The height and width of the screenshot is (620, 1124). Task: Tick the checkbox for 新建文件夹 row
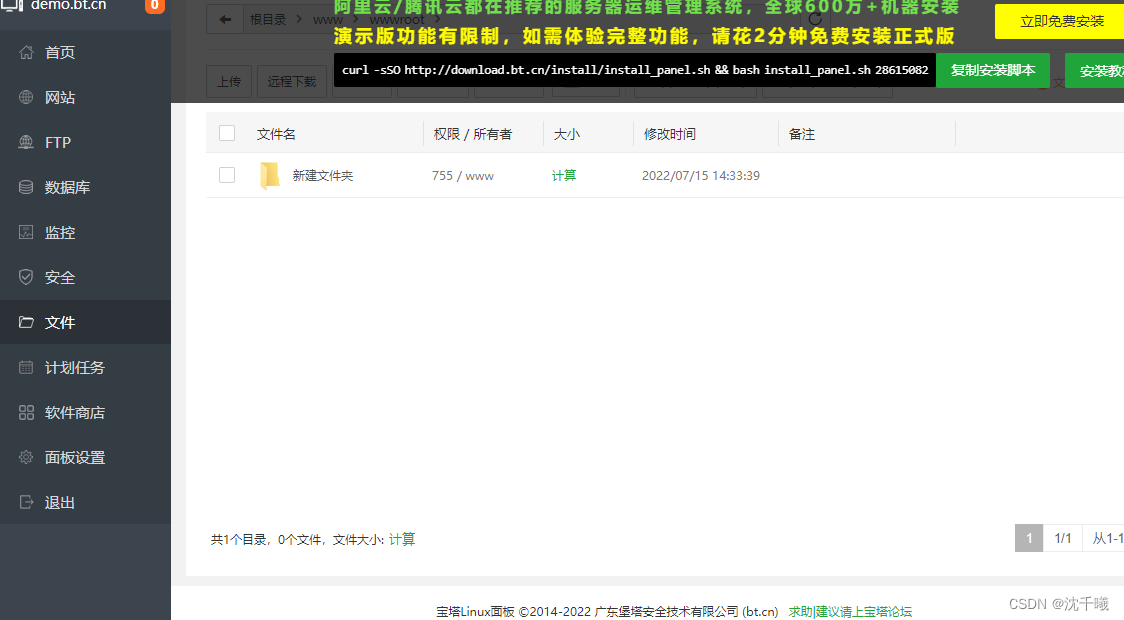pos(227,175)
